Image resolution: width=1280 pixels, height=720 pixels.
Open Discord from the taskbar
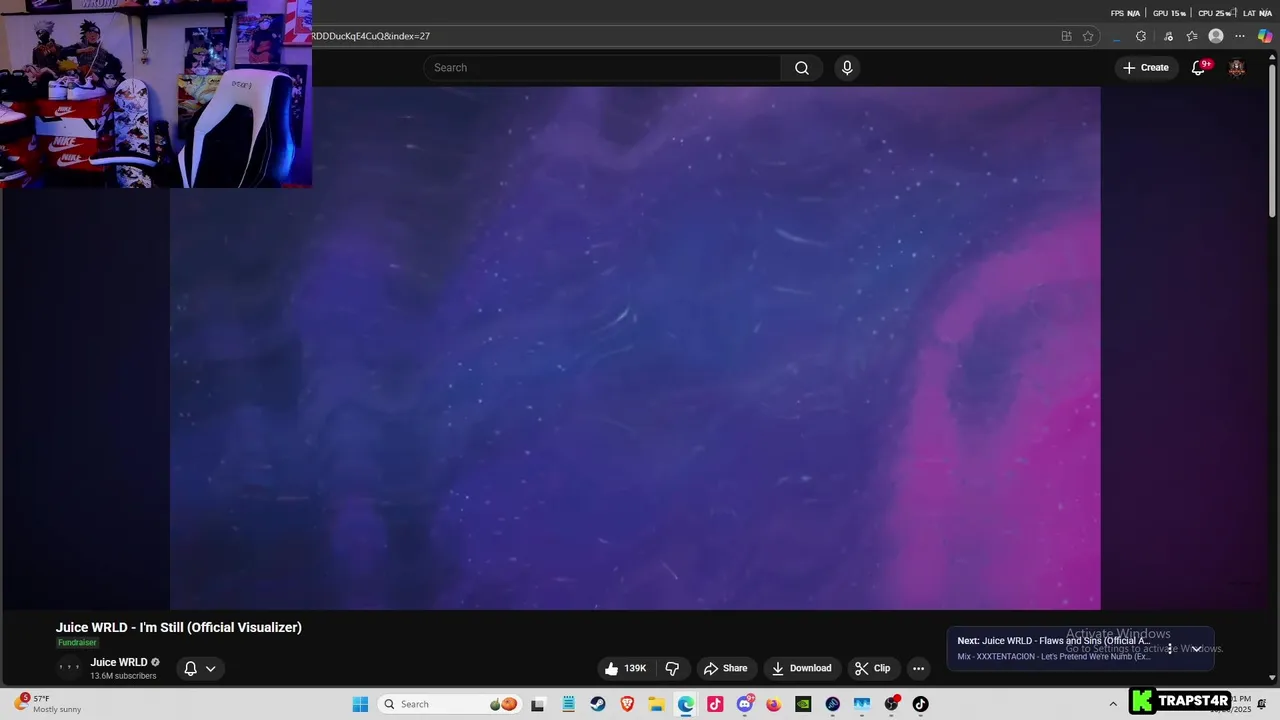744,704
